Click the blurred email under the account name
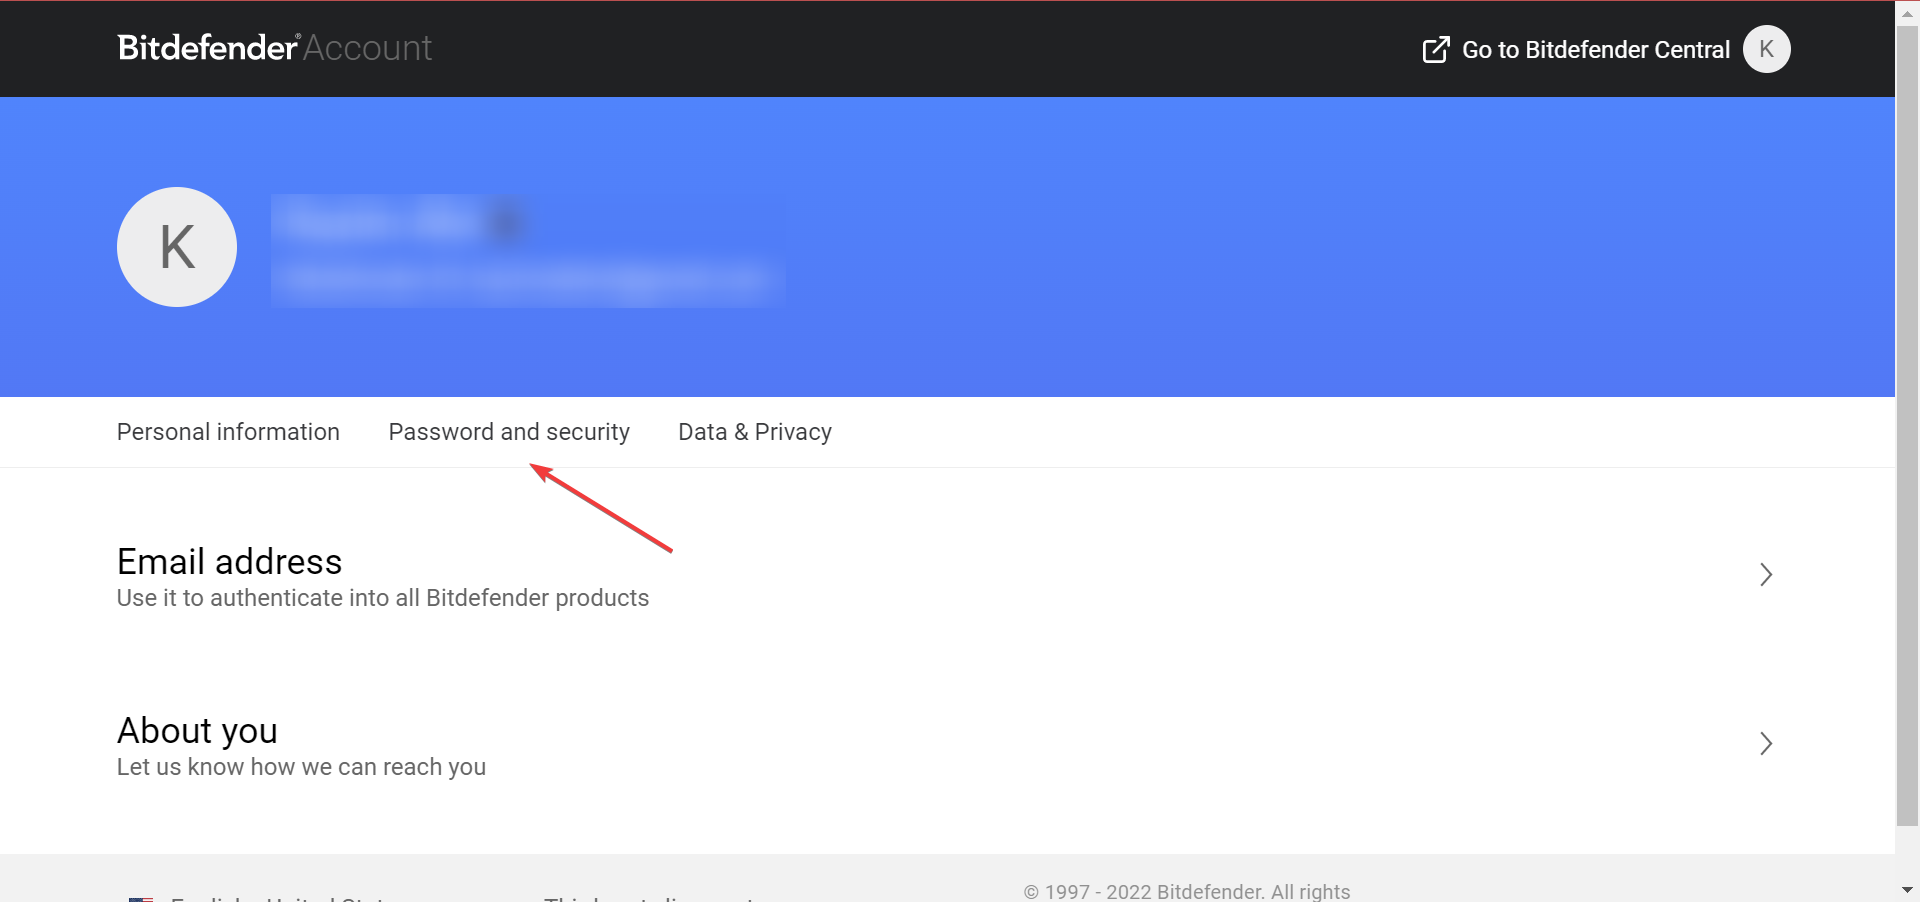This screenshot has width=1920, height=902. pyautogui.click(x=527, y=279)
